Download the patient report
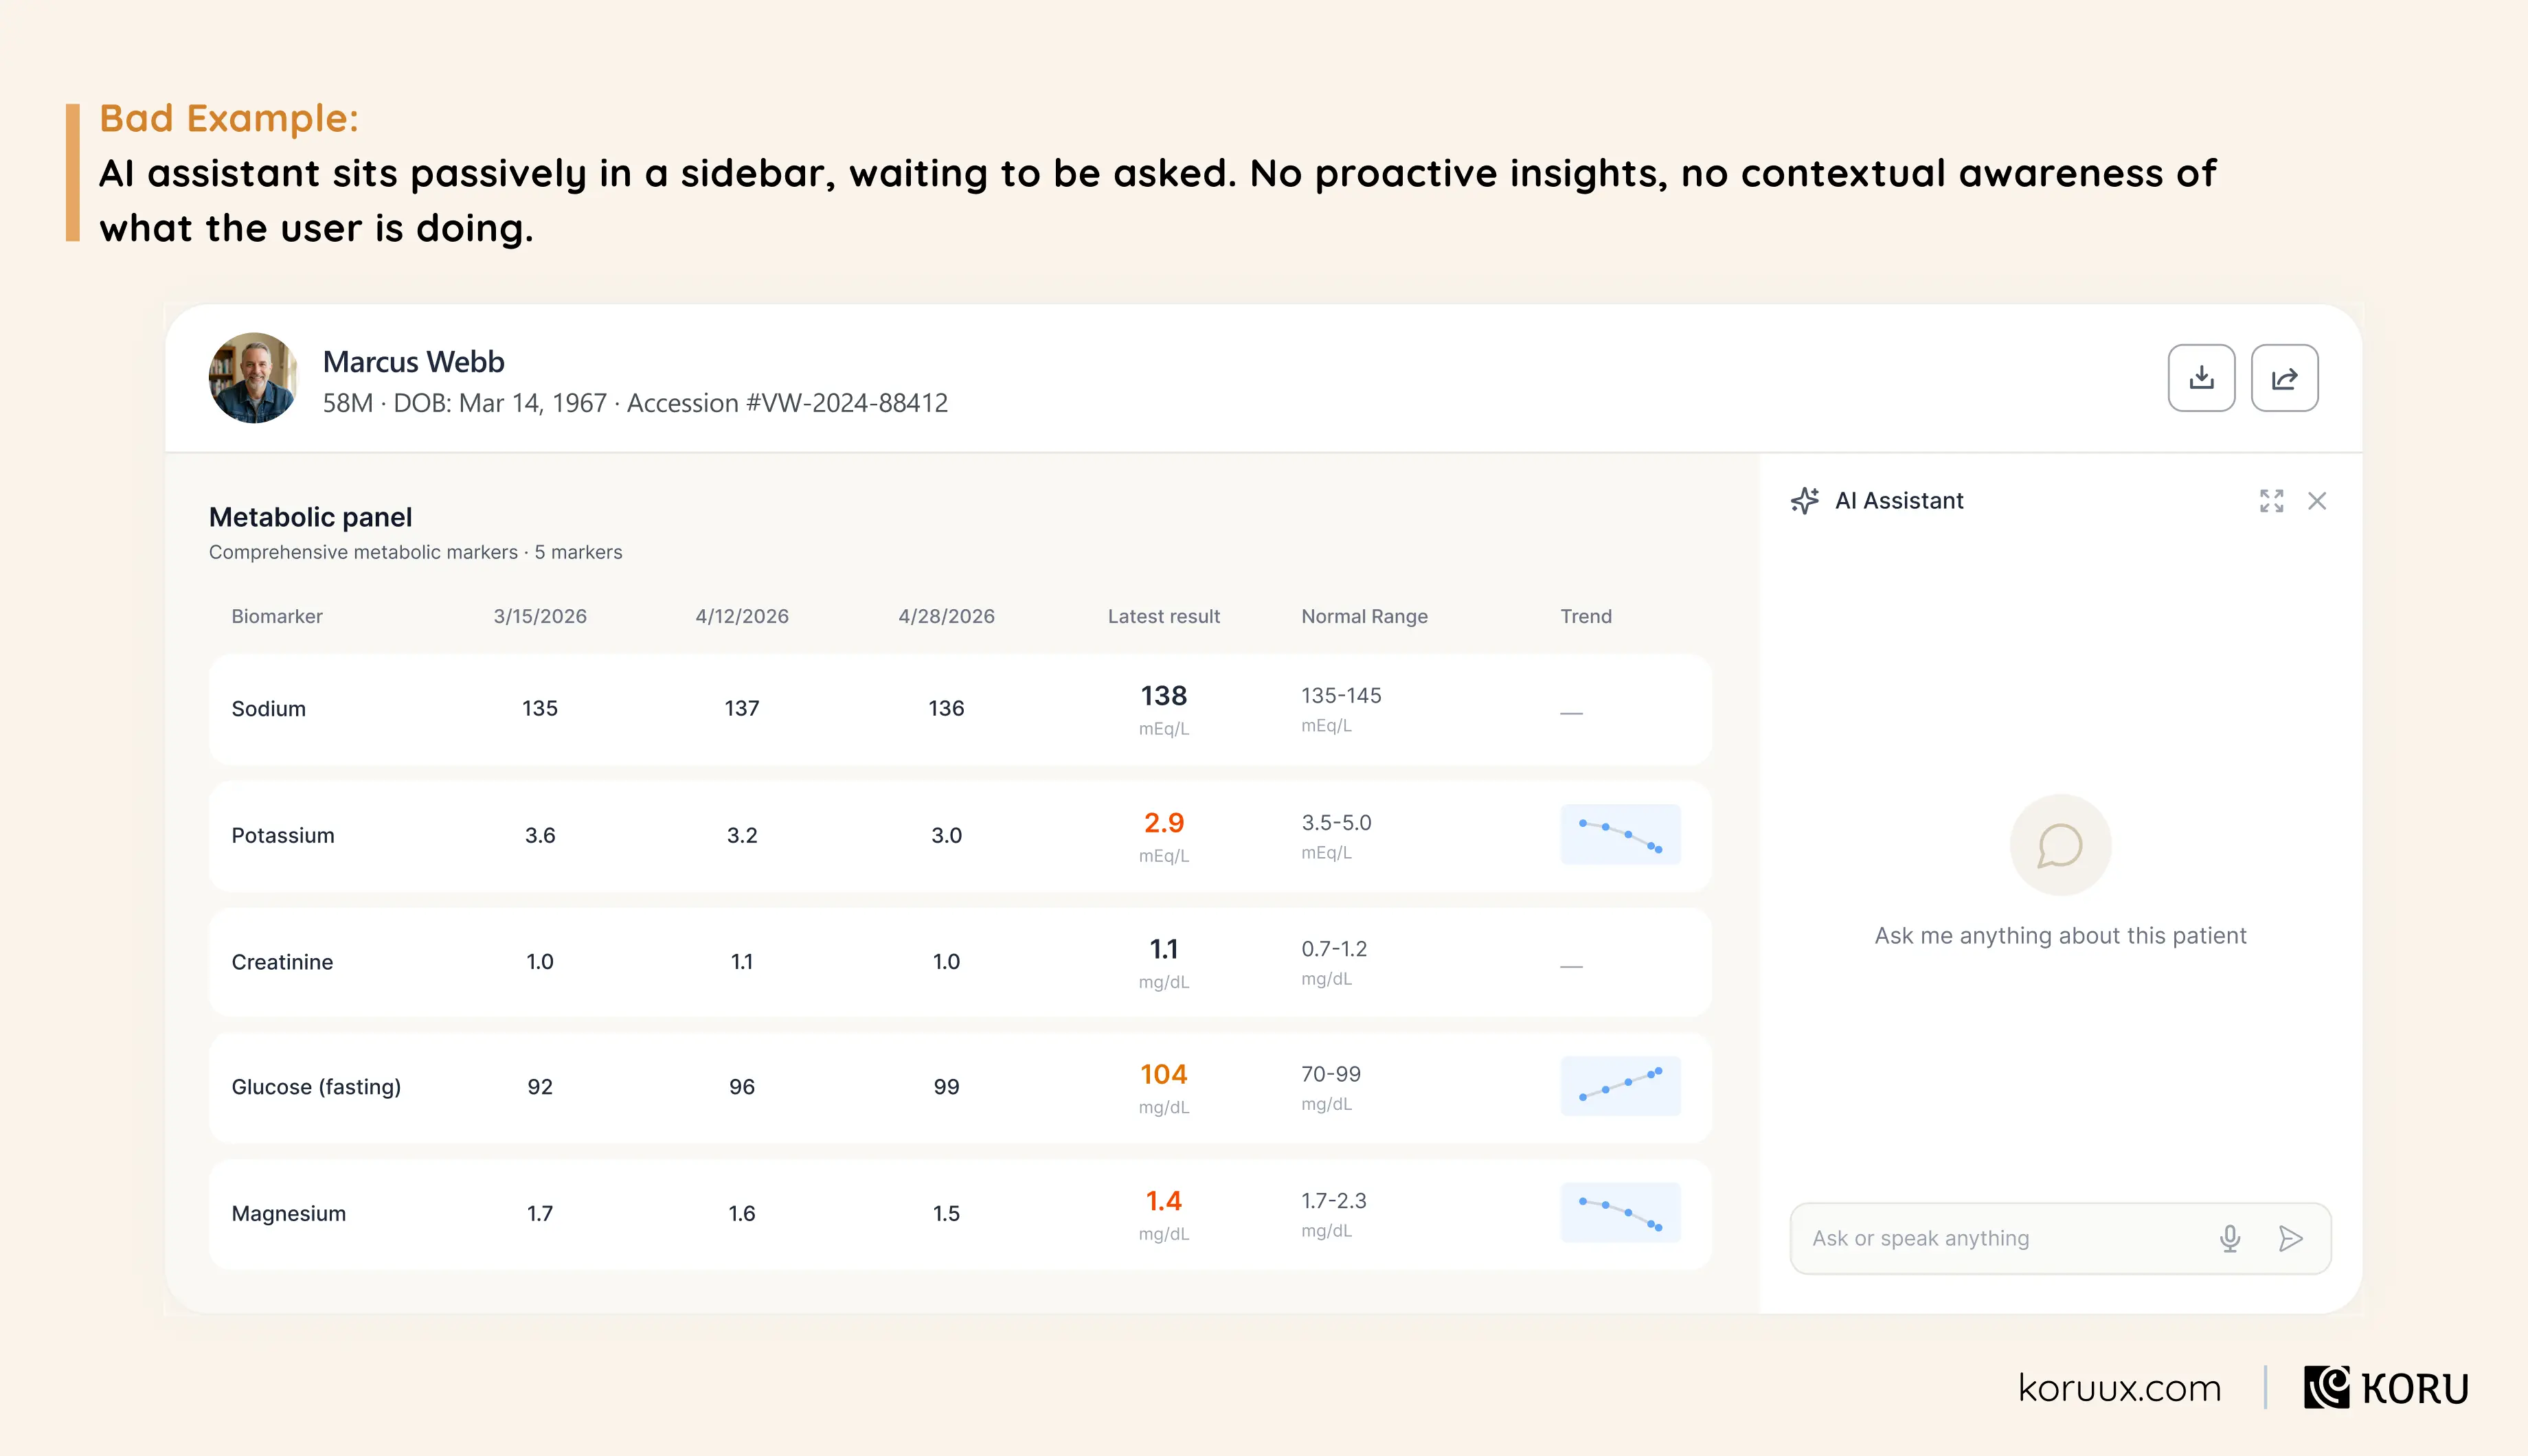Viewport: 2528px width, 1456px height. tap(2201, 378)
